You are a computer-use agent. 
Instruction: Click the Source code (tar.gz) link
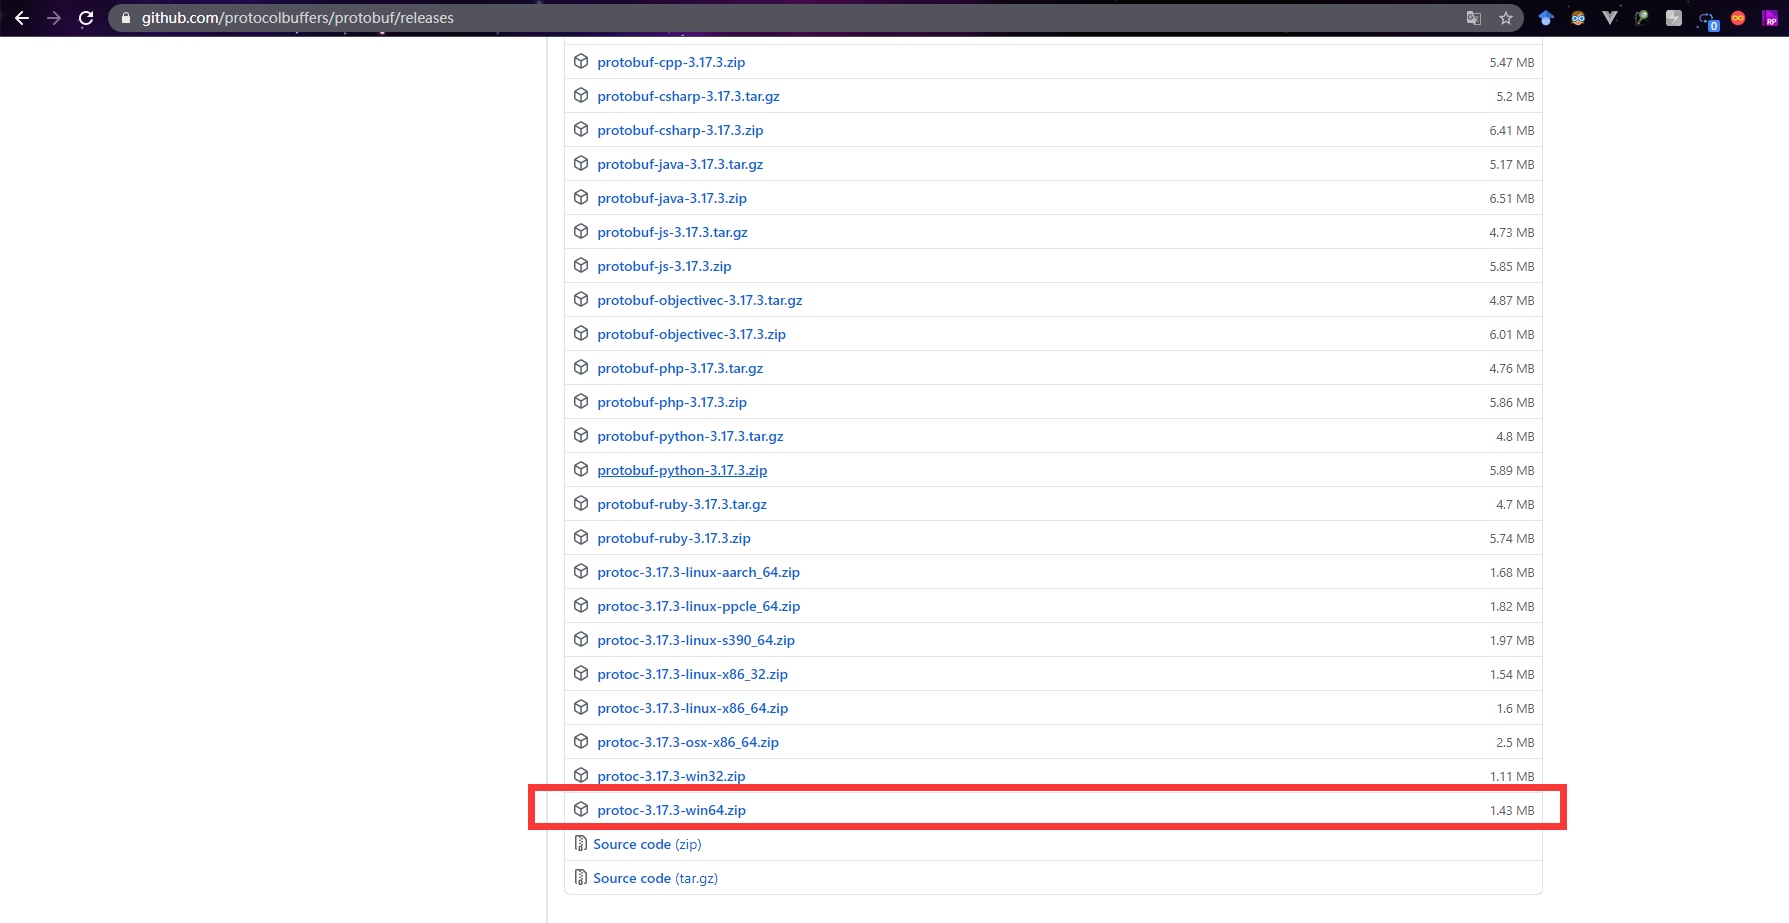coord(655,878)
